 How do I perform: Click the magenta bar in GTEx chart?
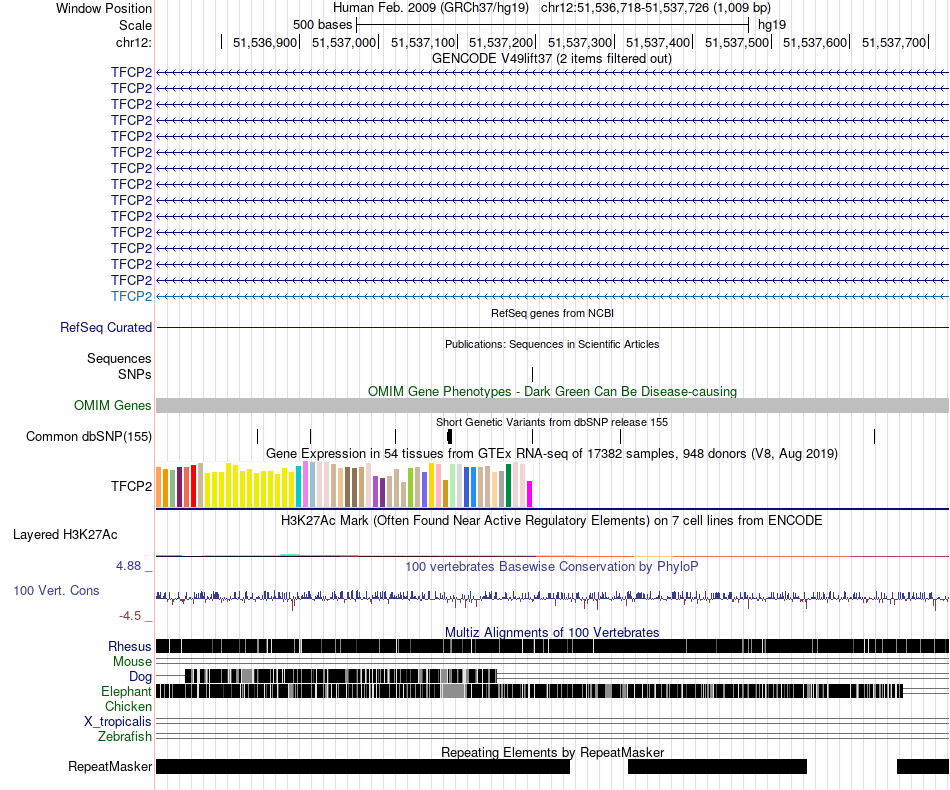coord(530,494)
